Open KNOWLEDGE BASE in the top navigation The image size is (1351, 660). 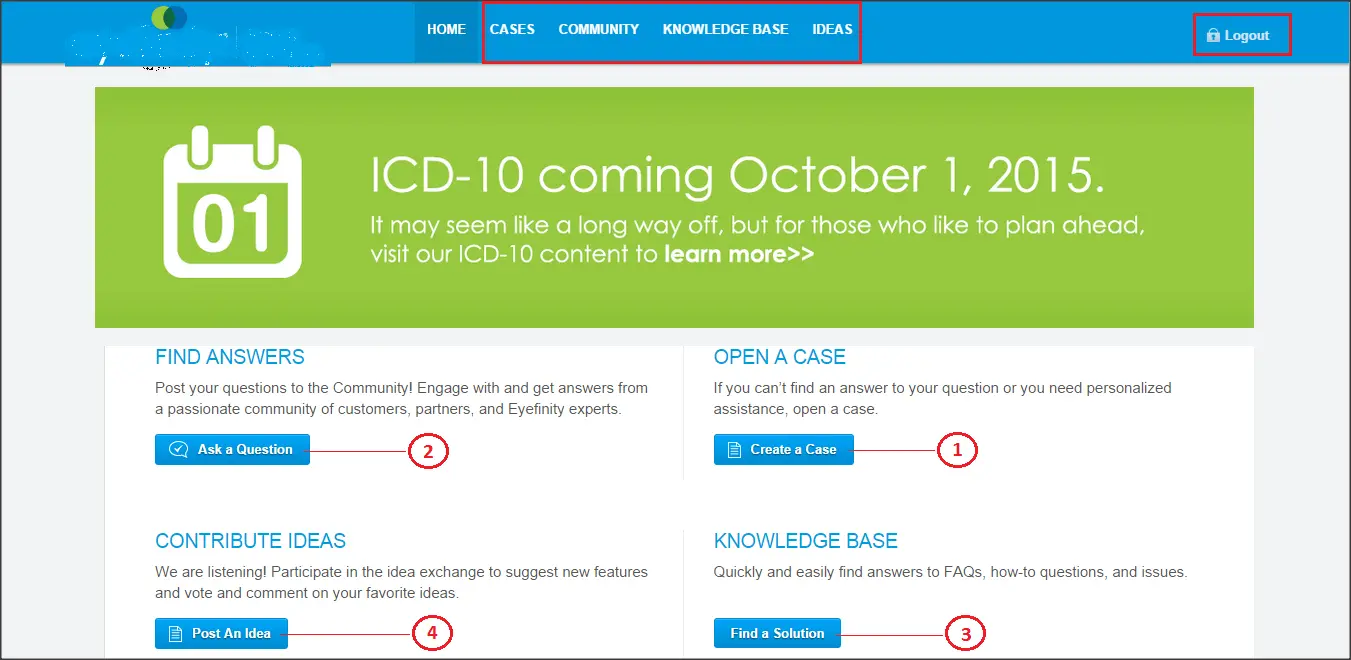[725, 30]
